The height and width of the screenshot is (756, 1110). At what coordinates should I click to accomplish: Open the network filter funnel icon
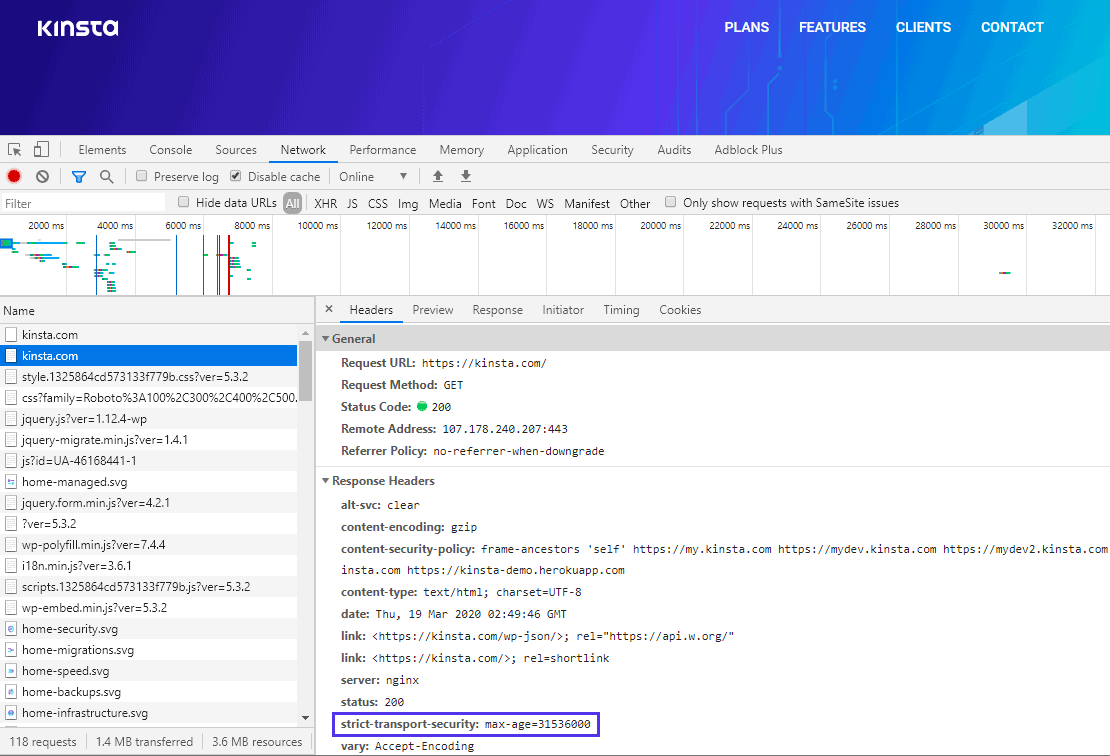(79, 176)
